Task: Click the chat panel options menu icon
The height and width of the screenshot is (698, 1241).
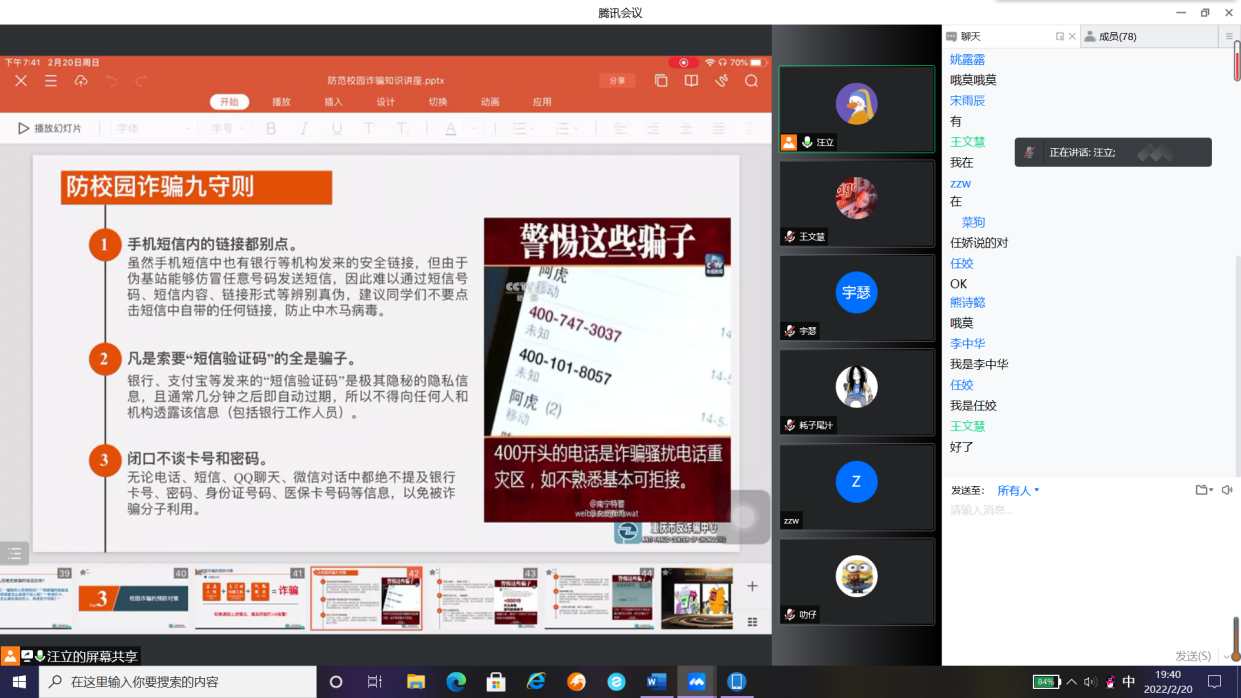Action: point(1229,37)
